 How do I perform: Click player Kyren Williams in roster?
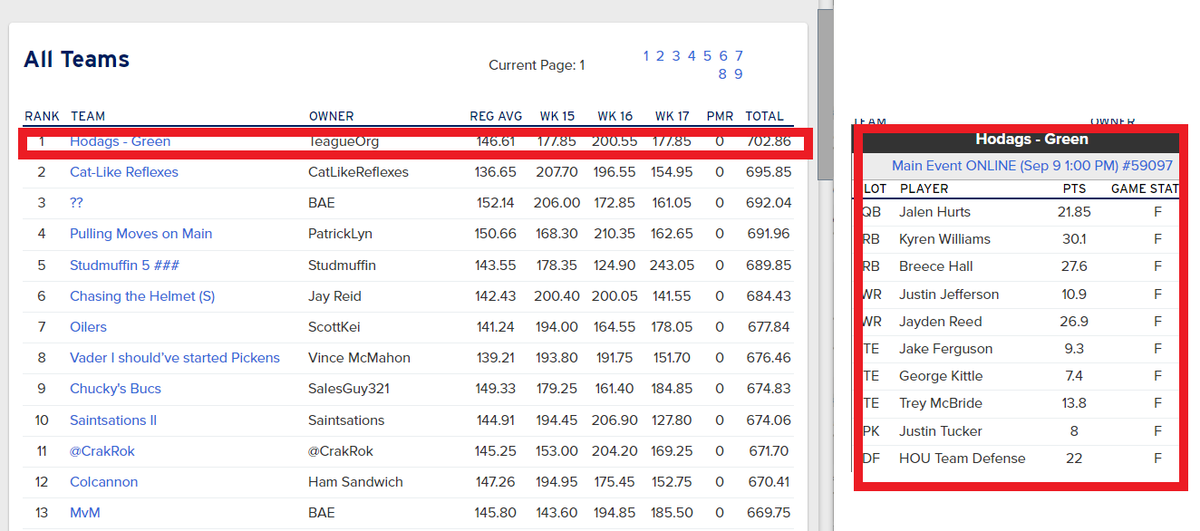coord(945,239)
